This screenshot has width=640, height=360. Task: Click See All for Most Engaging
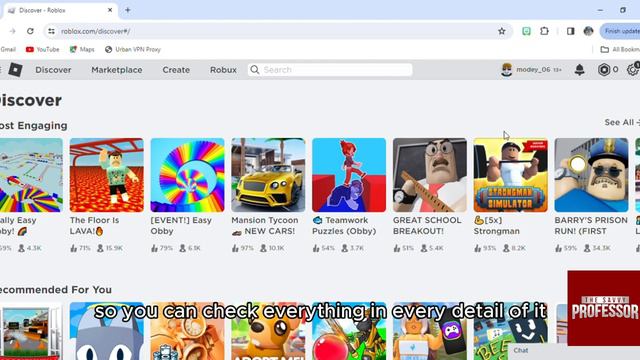(x=622, y=122)
